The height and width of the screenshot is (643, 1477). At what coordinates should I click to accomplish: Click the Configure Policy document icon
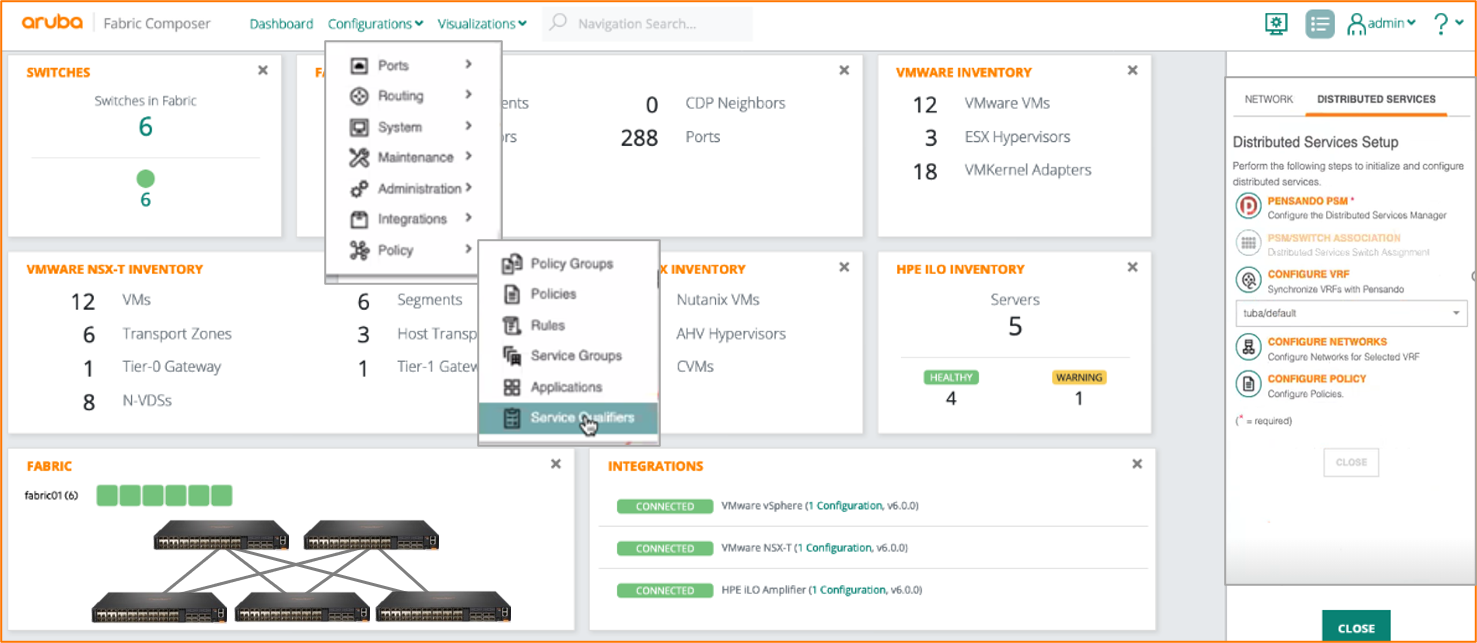1248,384
